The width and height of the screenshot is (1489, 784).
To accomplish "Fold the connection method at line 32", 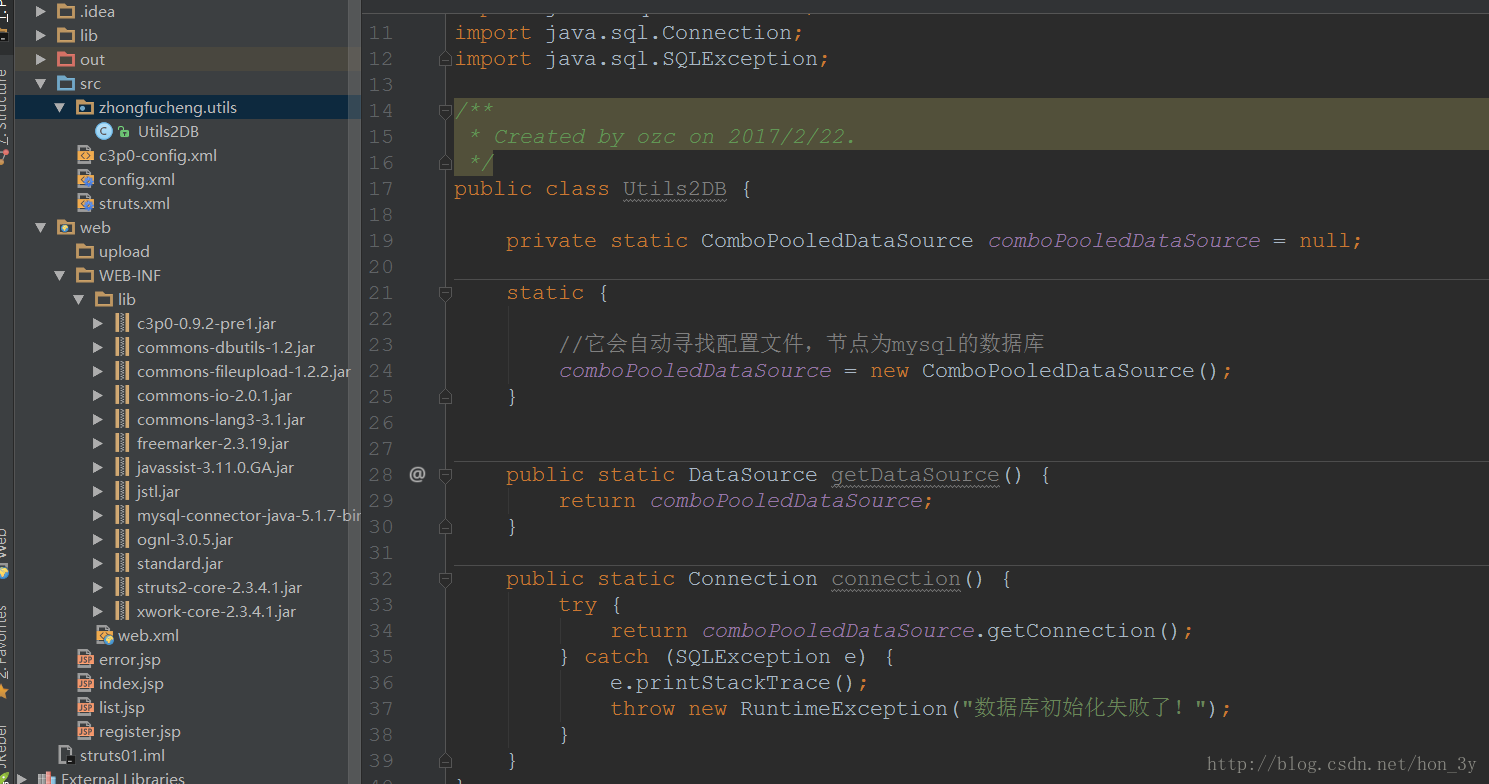I will [445, 579].
